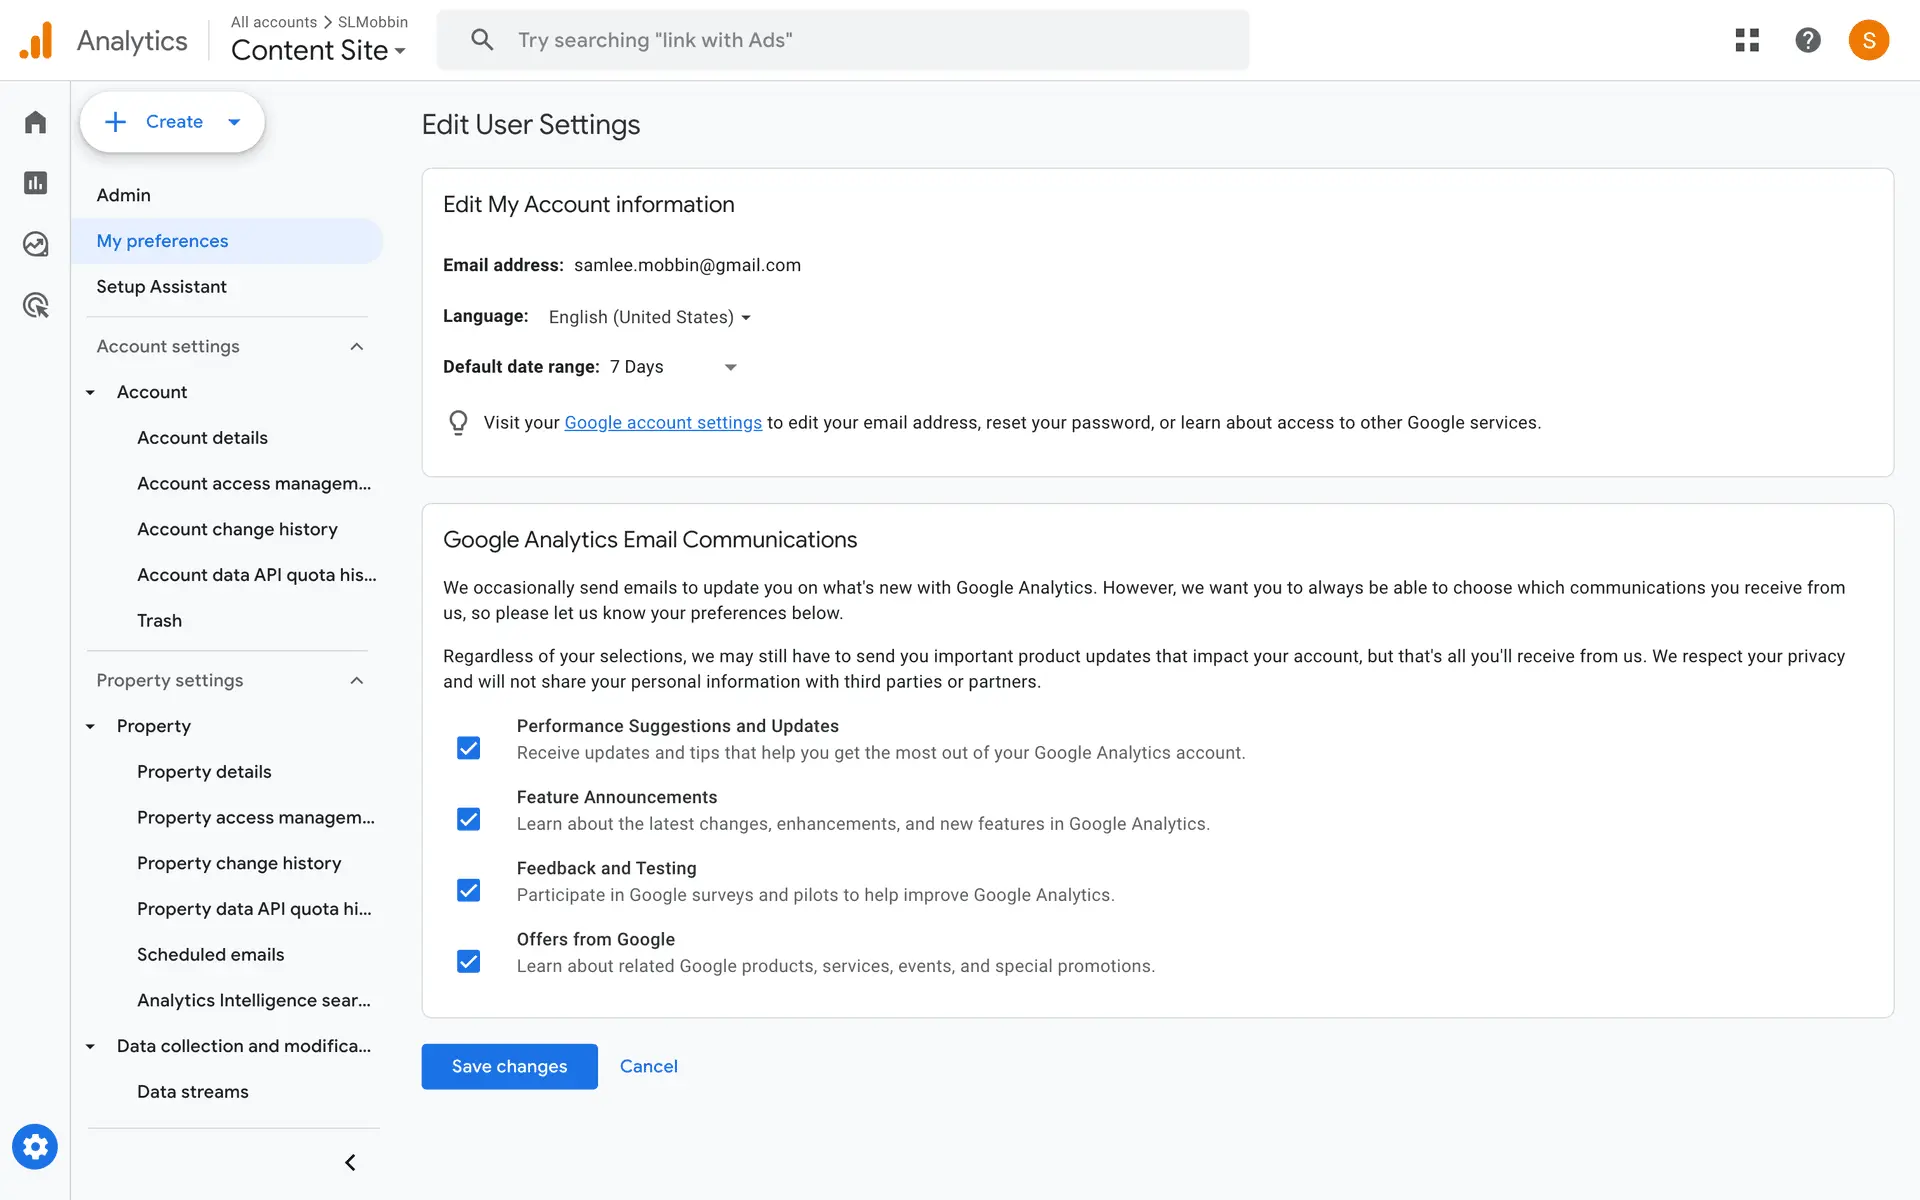
Task: Toggle the Feature Announcements checkbox
Action: [x=468, y=819]
